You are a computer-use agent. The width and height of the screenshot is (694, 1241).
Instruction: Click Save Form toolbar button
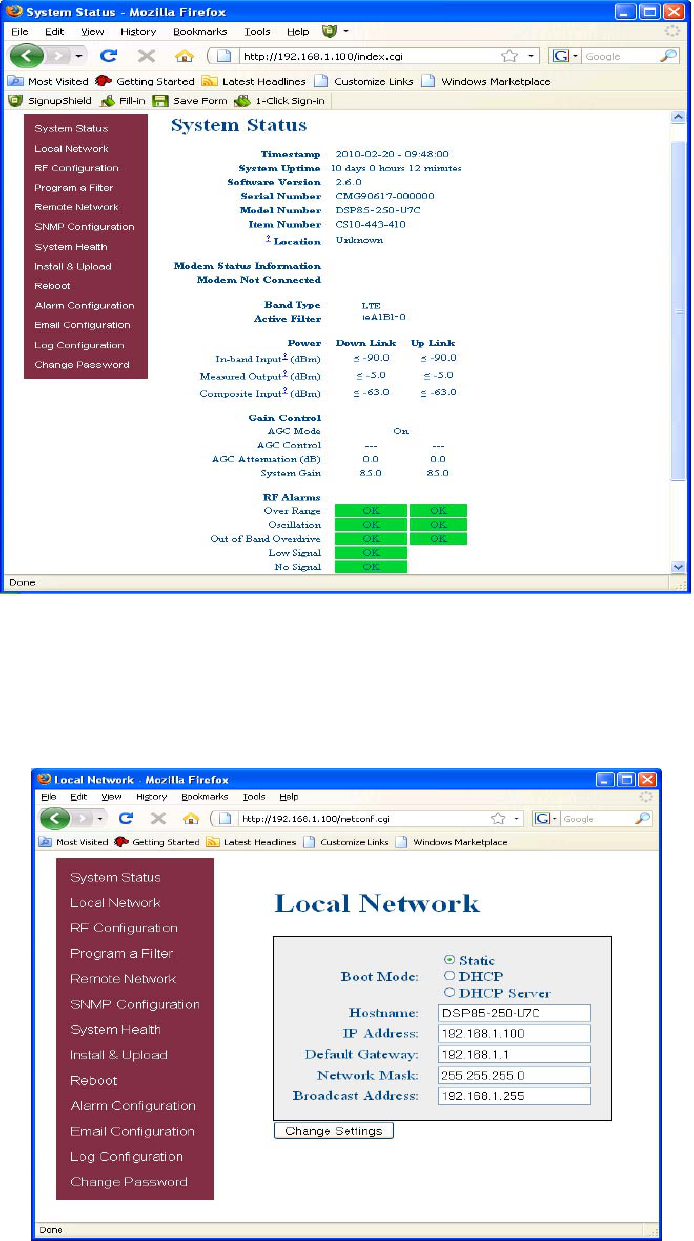190,101
